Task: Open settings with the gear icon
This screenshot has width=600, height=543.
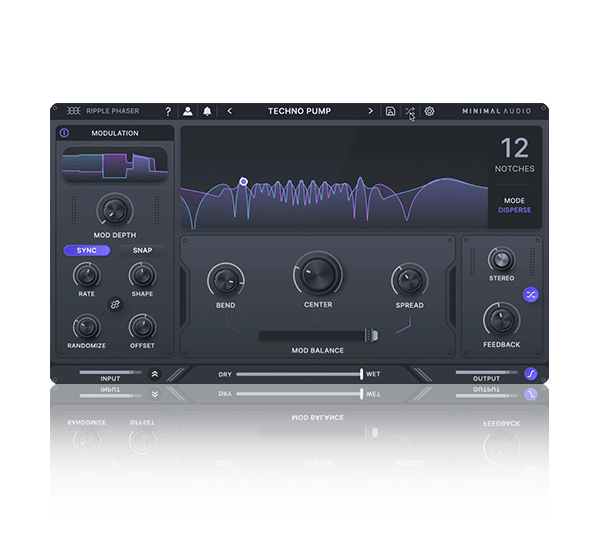Action: click(x=429, y=111)
